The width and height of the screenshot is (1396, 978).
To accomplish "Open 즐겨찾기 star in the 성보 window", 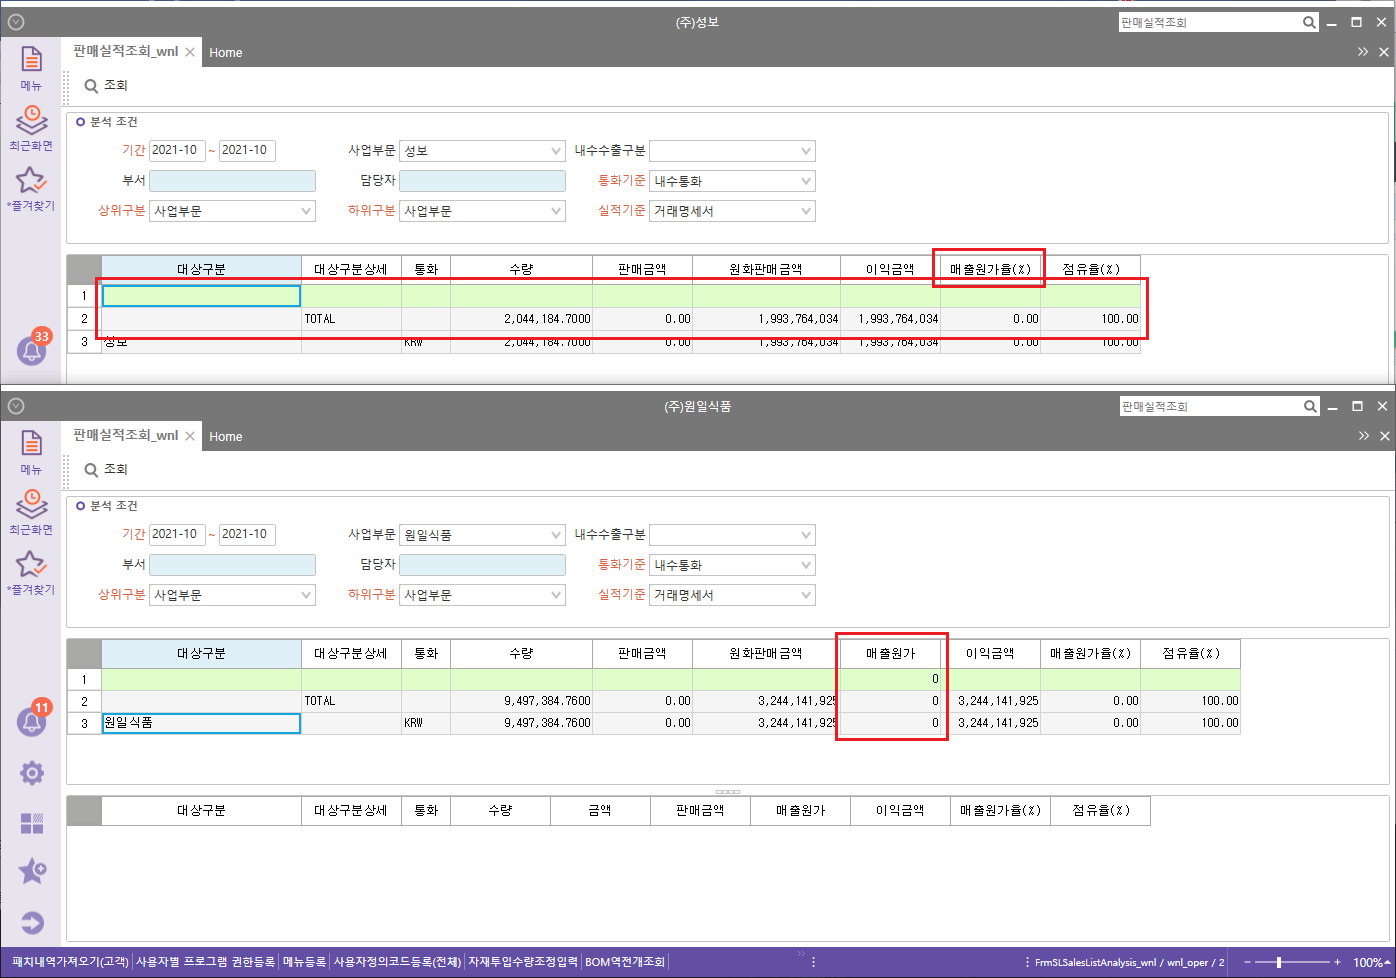I will click(31, 180).
